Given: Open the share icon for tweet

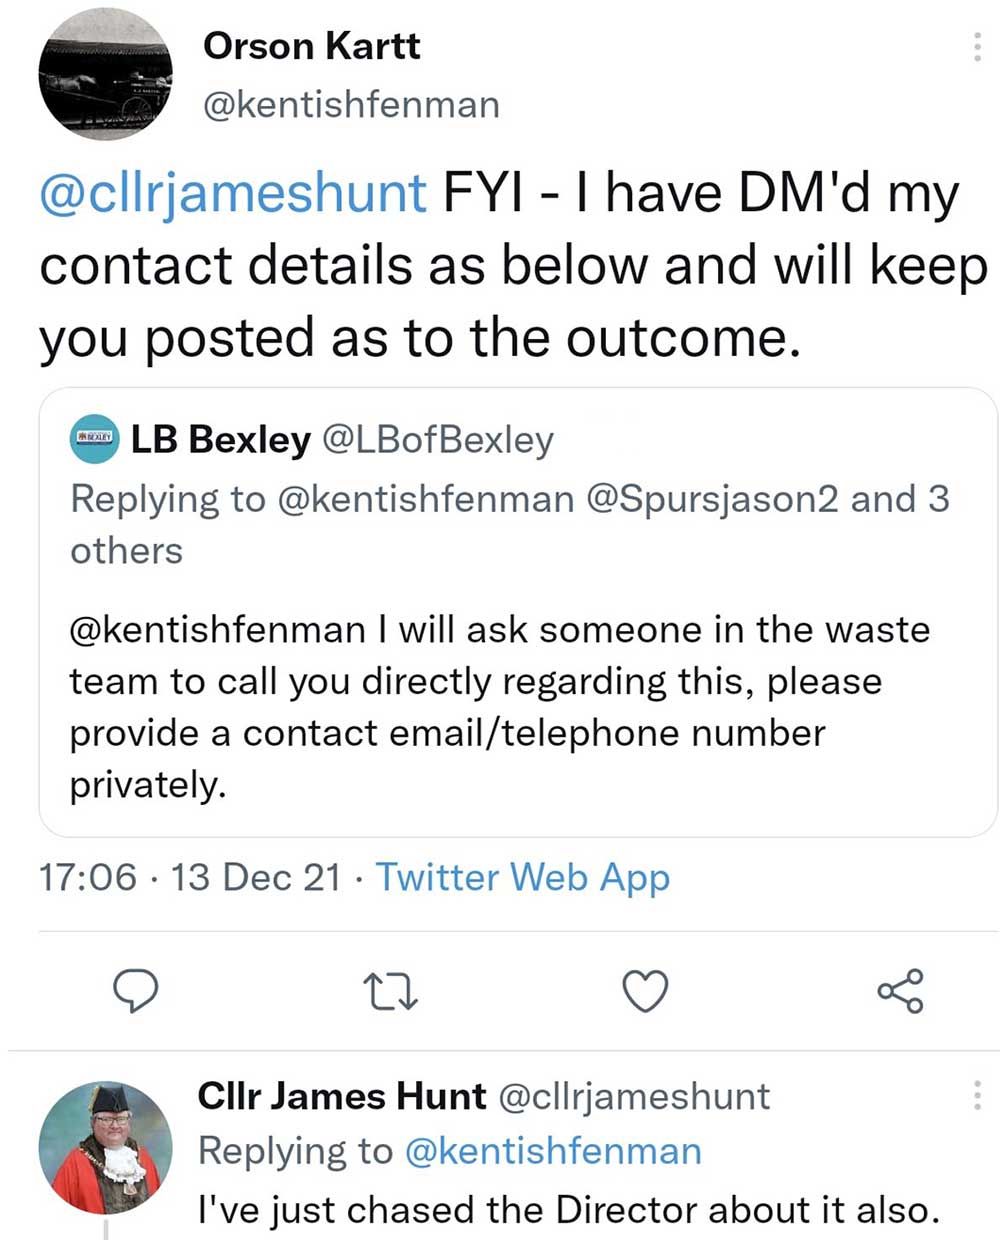Looking at the screenshot, I should coord(900,991).
